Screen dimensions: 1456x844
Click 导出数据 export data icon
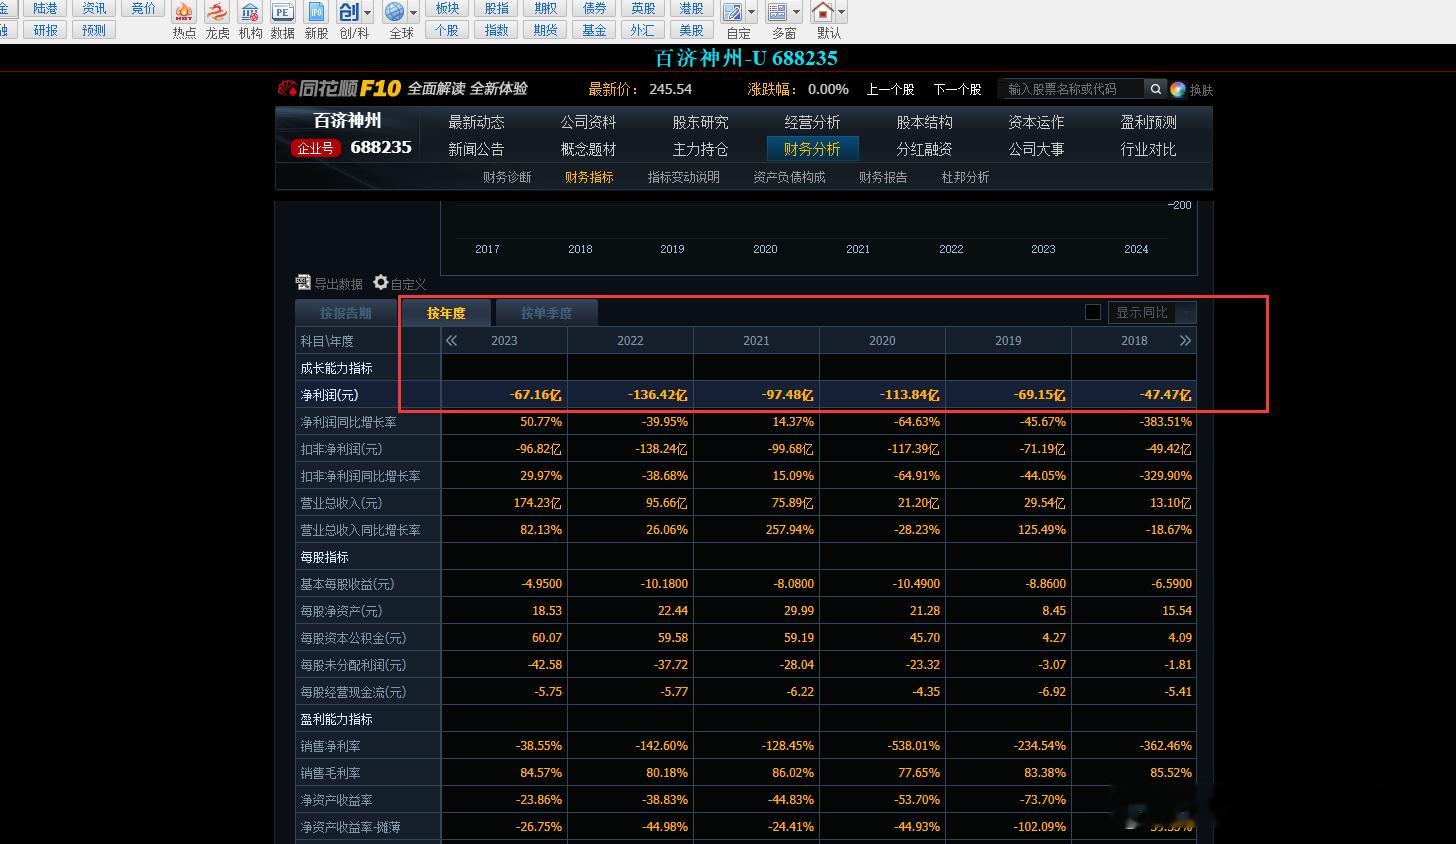(x=329, y=283)
